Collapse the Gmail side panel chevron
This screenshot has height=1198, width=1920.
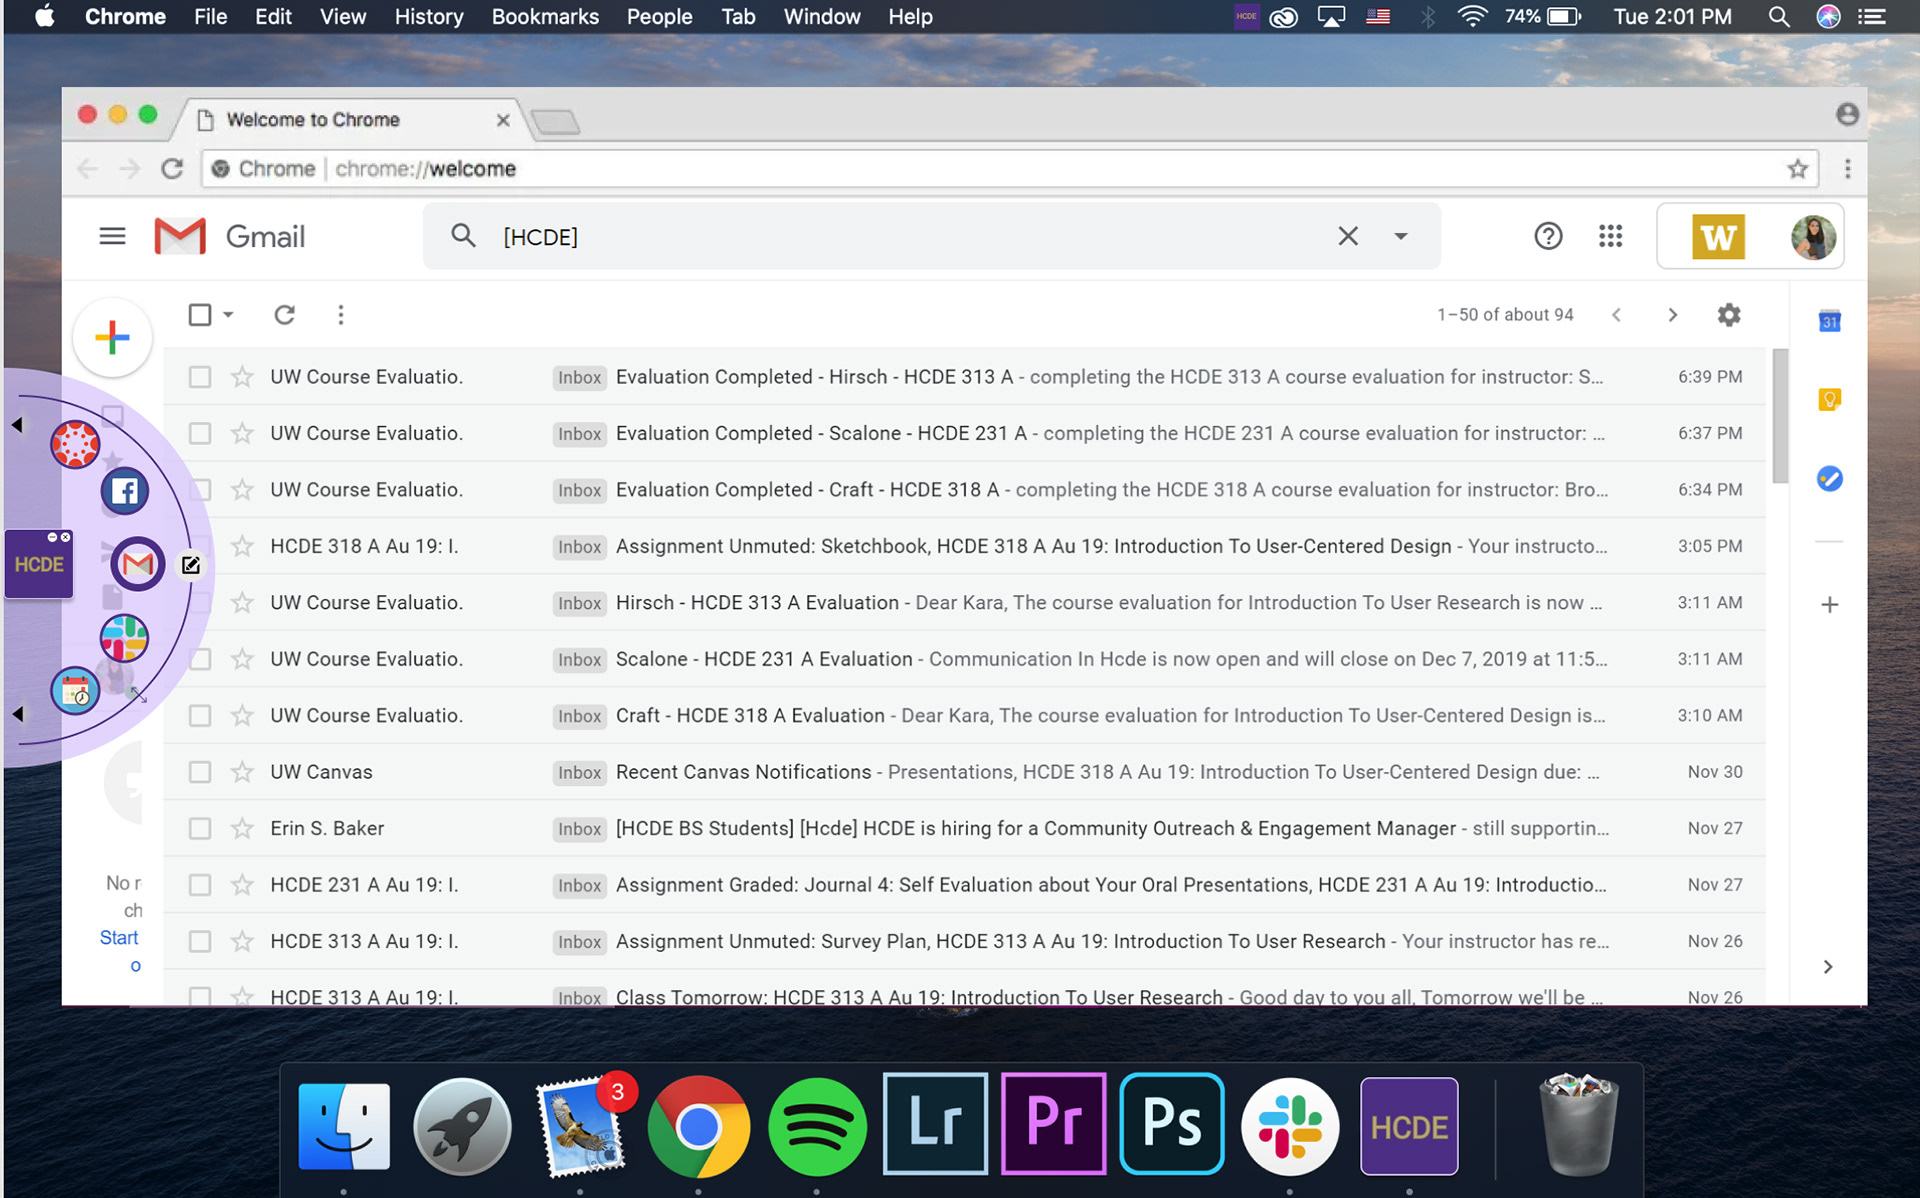pyautogui.click(x=1828, y=967)
